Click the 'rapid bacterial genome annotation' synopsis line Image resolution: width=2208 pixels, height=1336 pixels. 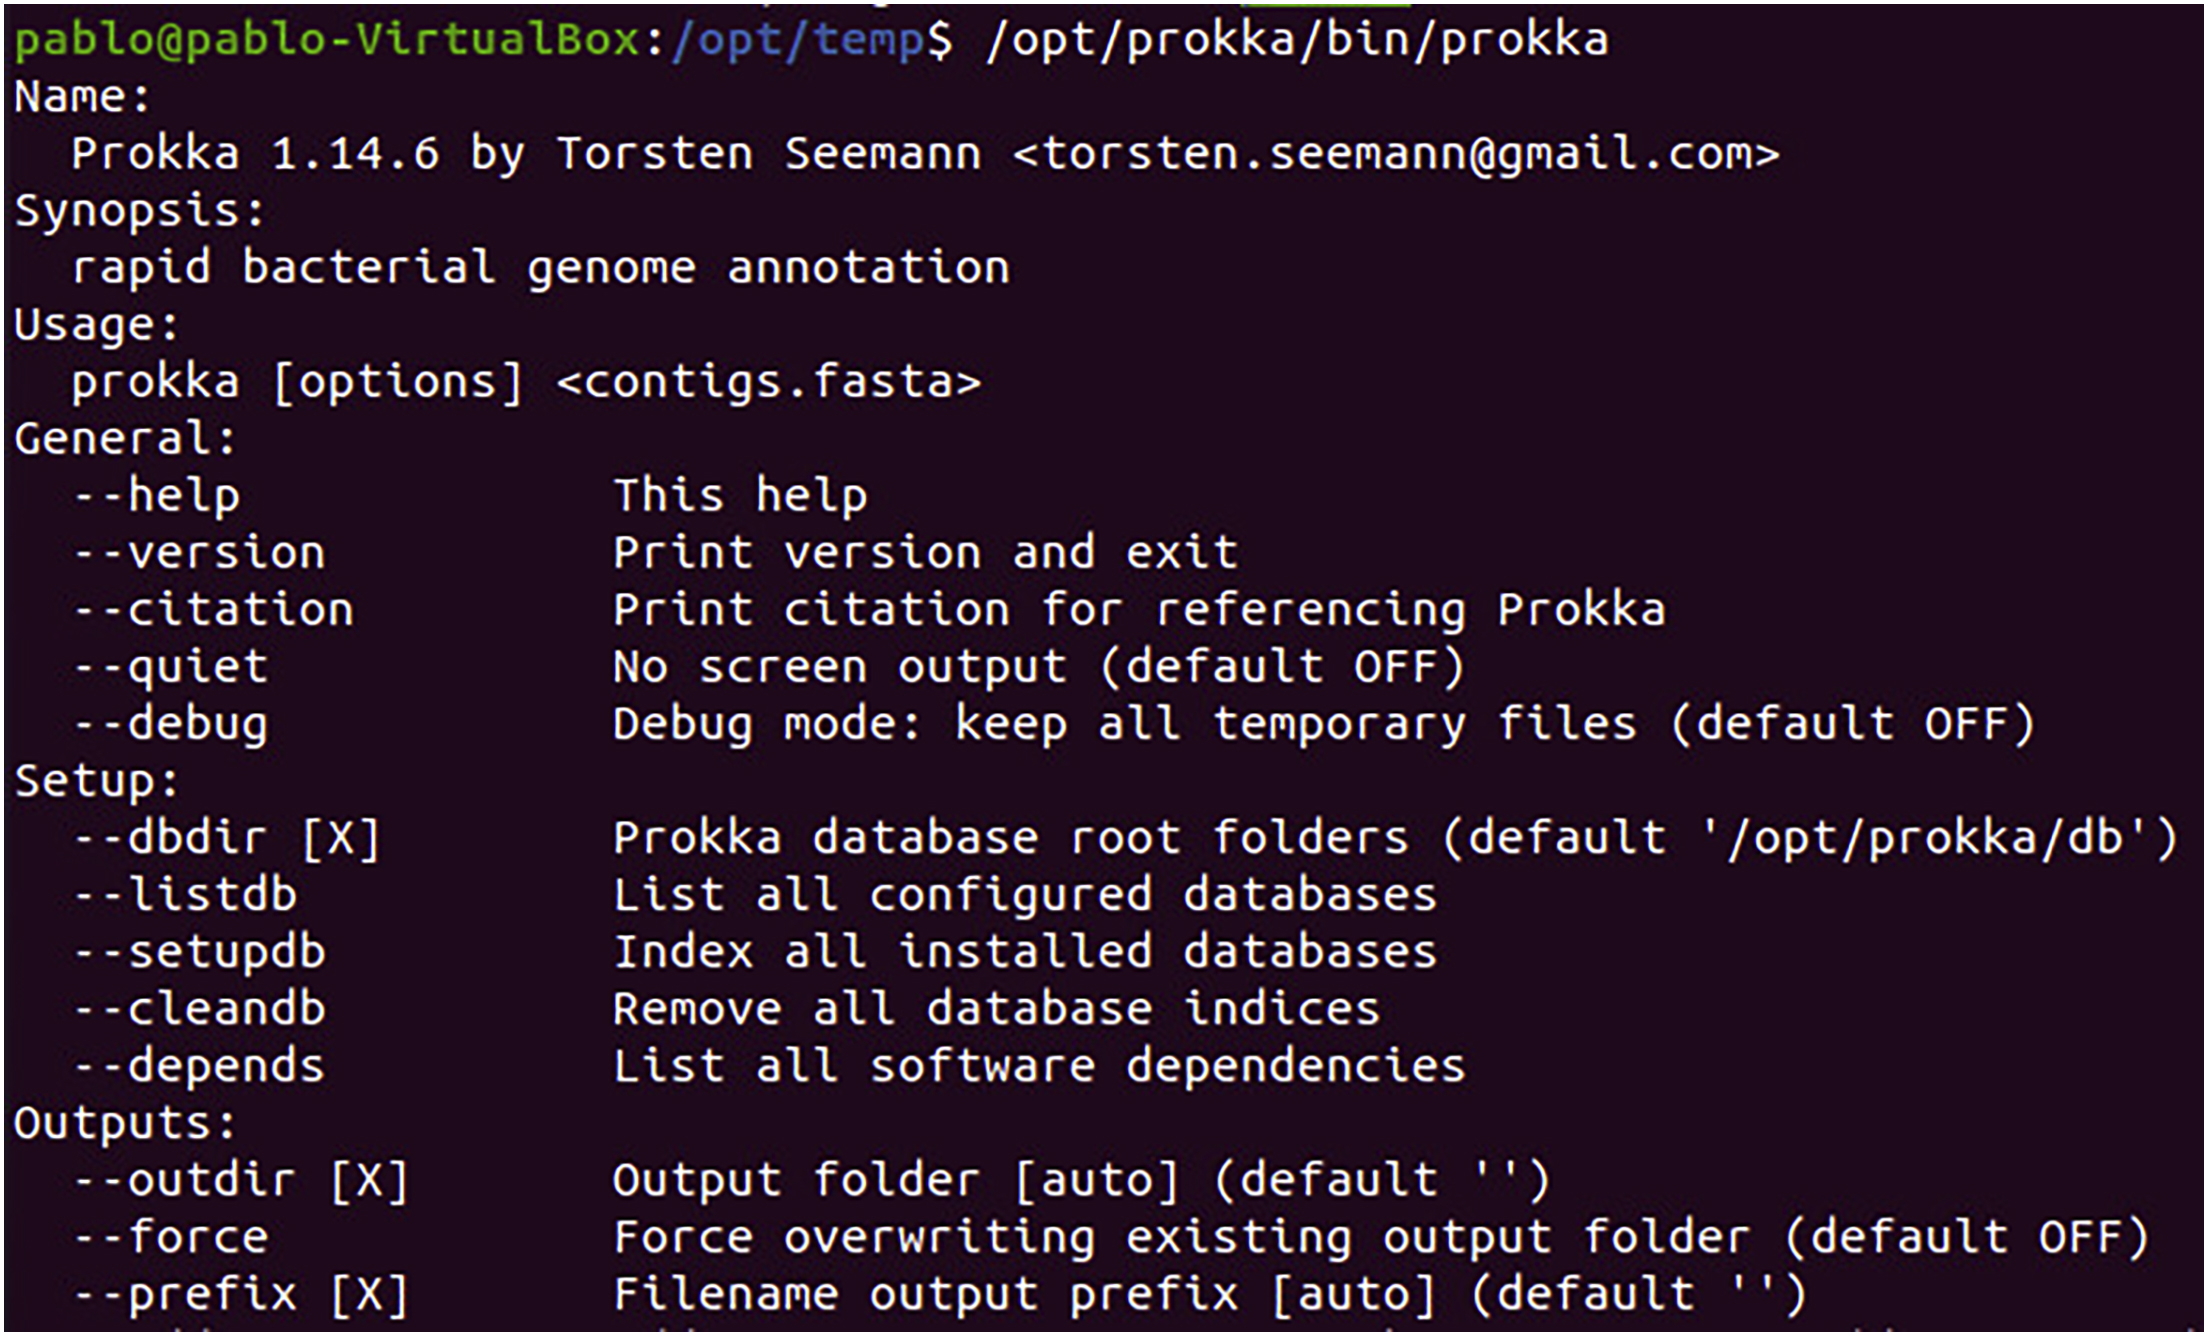tap(540, 268)
